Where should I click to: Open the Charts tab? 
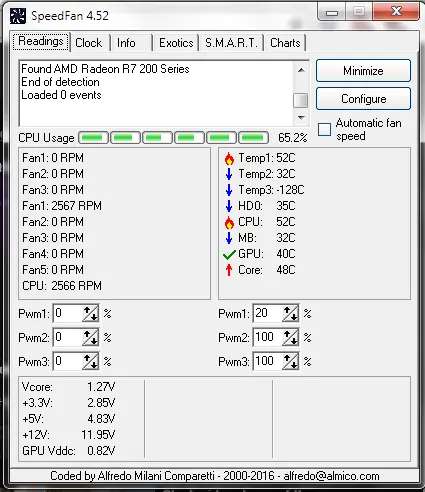285,43
